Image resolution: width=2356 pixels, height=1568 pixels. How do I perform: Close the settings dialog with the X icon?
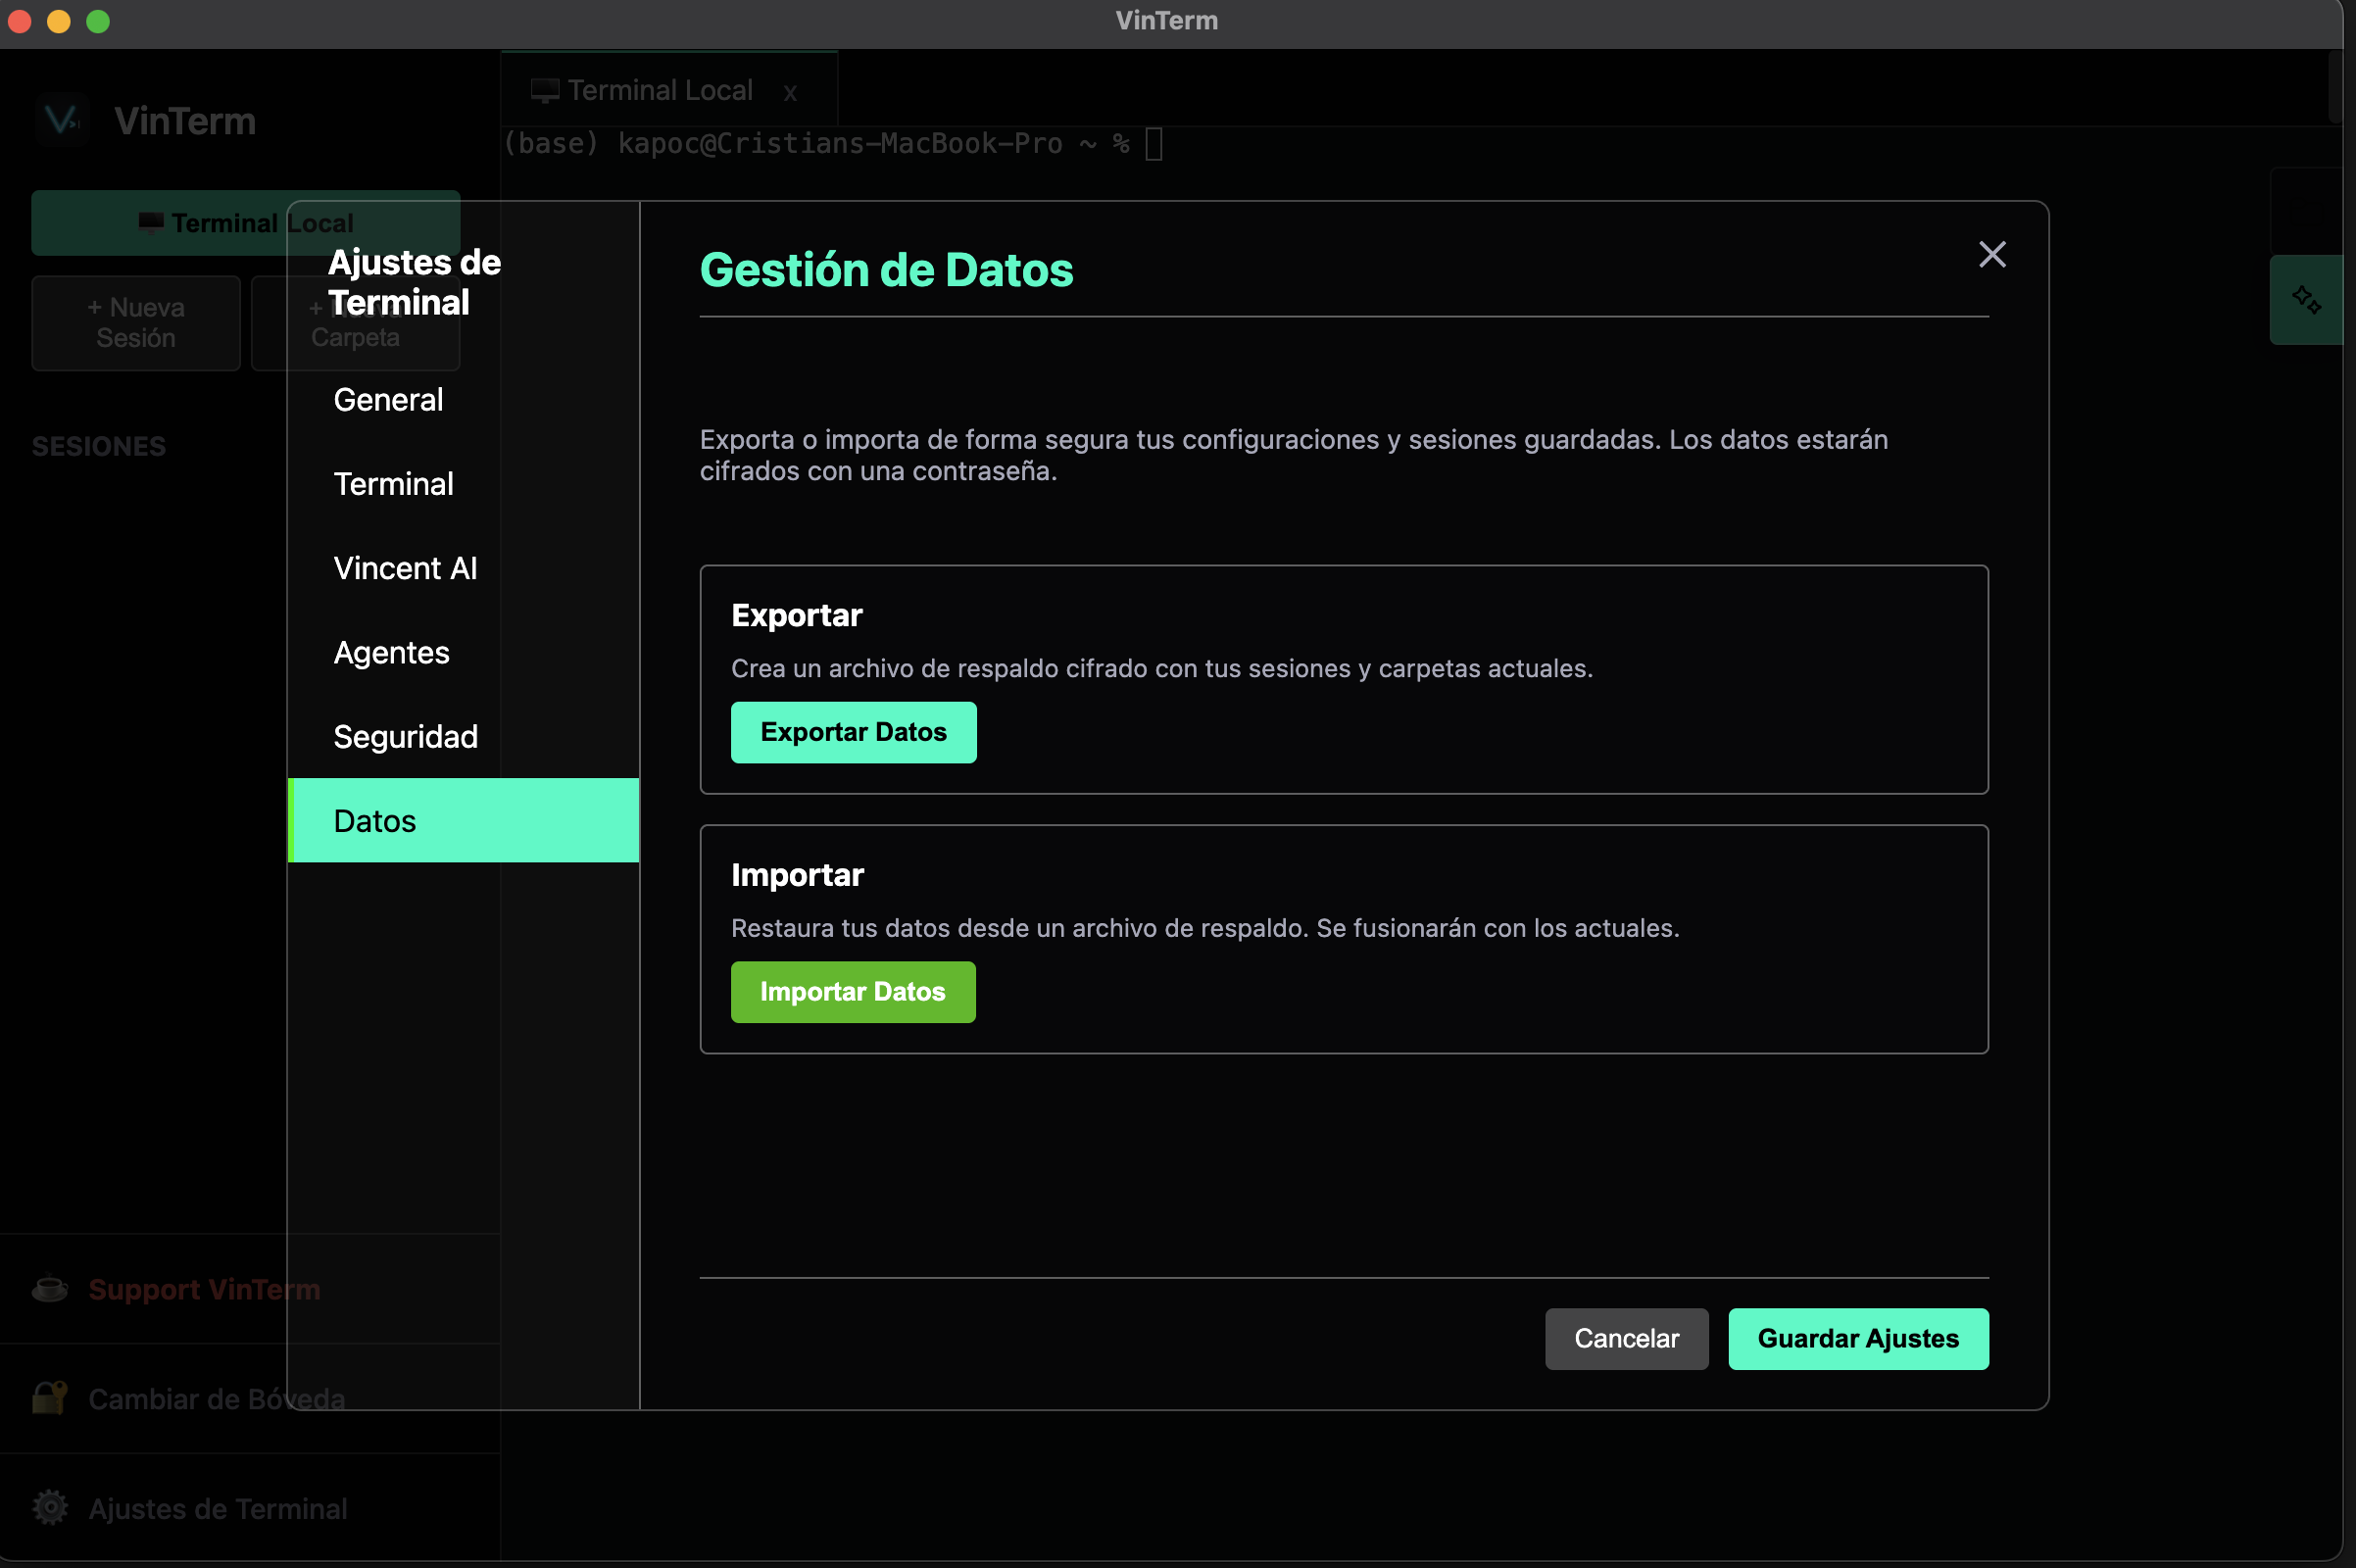(1992, 254)
